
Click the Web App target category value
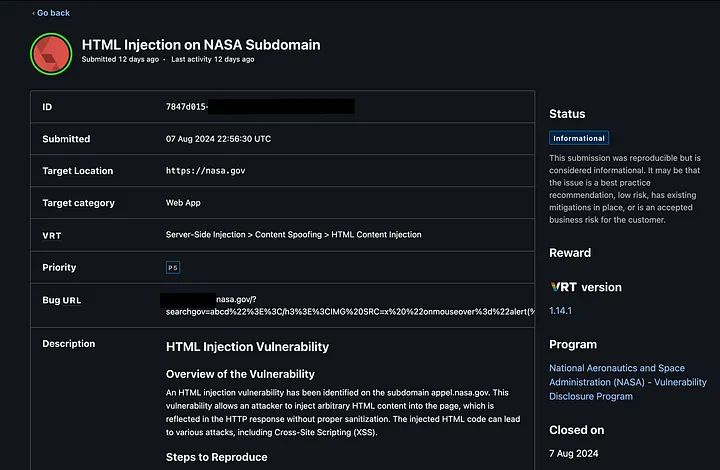click(182, 203)
